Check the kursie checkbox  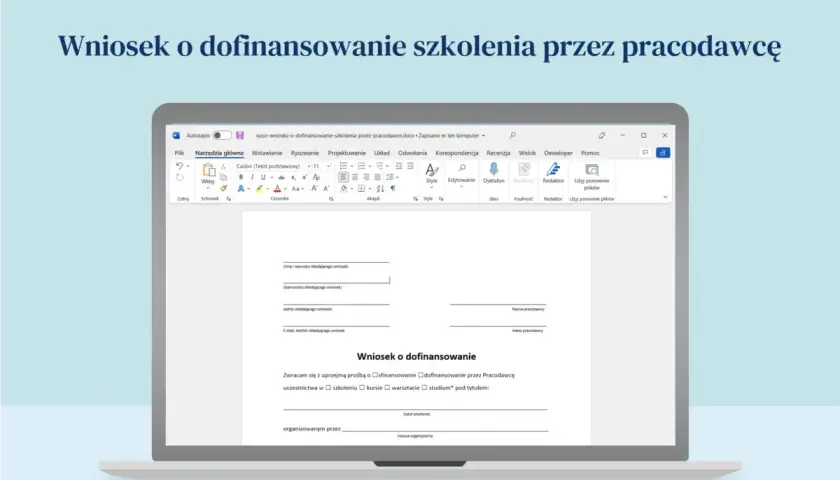tap(362, 387)
